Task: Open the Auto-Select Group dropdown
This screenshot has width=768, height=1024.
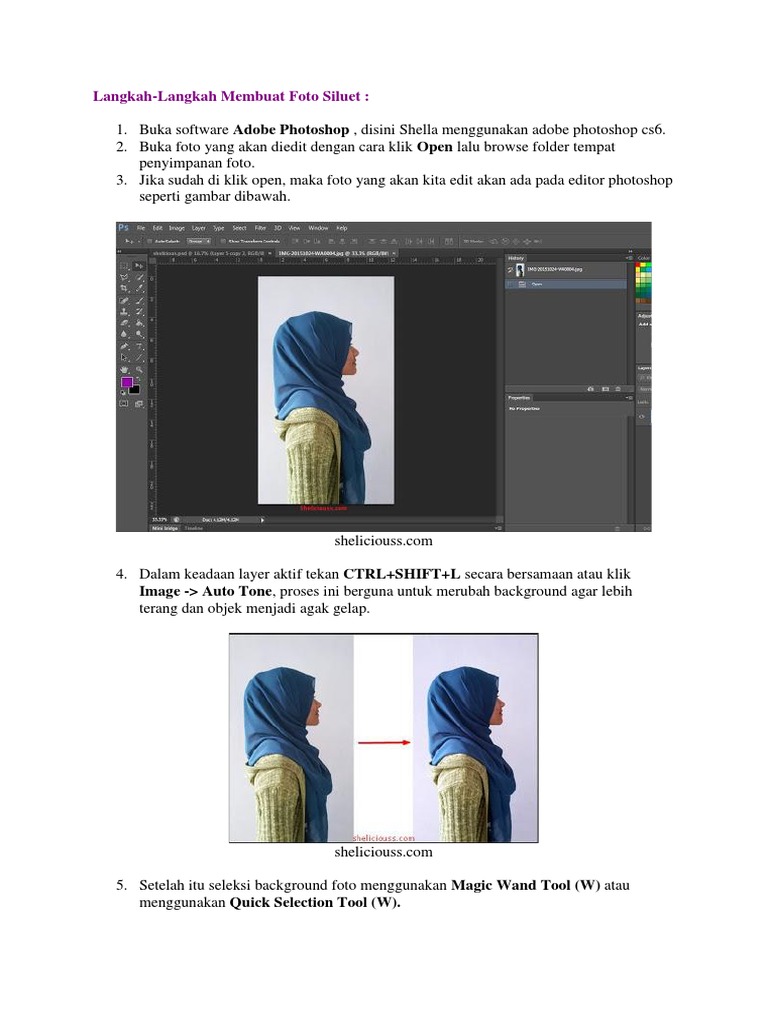Action: pyautogui.click(x=199, y=241)
